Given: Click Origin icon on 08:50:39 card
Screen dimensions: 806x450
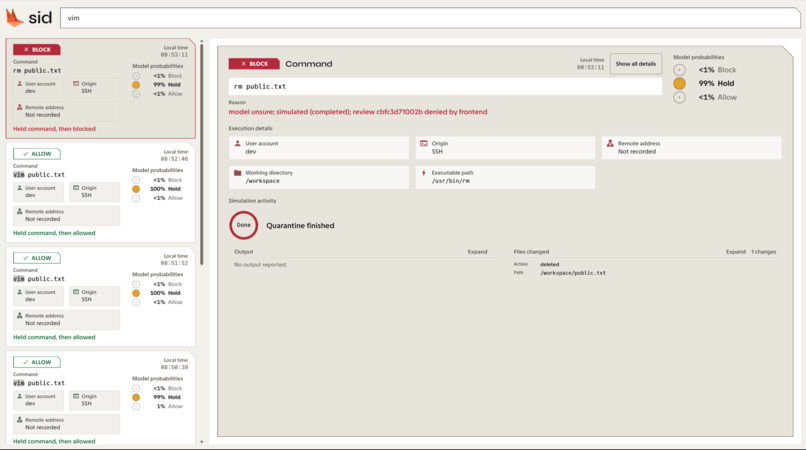Looking at the screenshot, I should [76, 396].
